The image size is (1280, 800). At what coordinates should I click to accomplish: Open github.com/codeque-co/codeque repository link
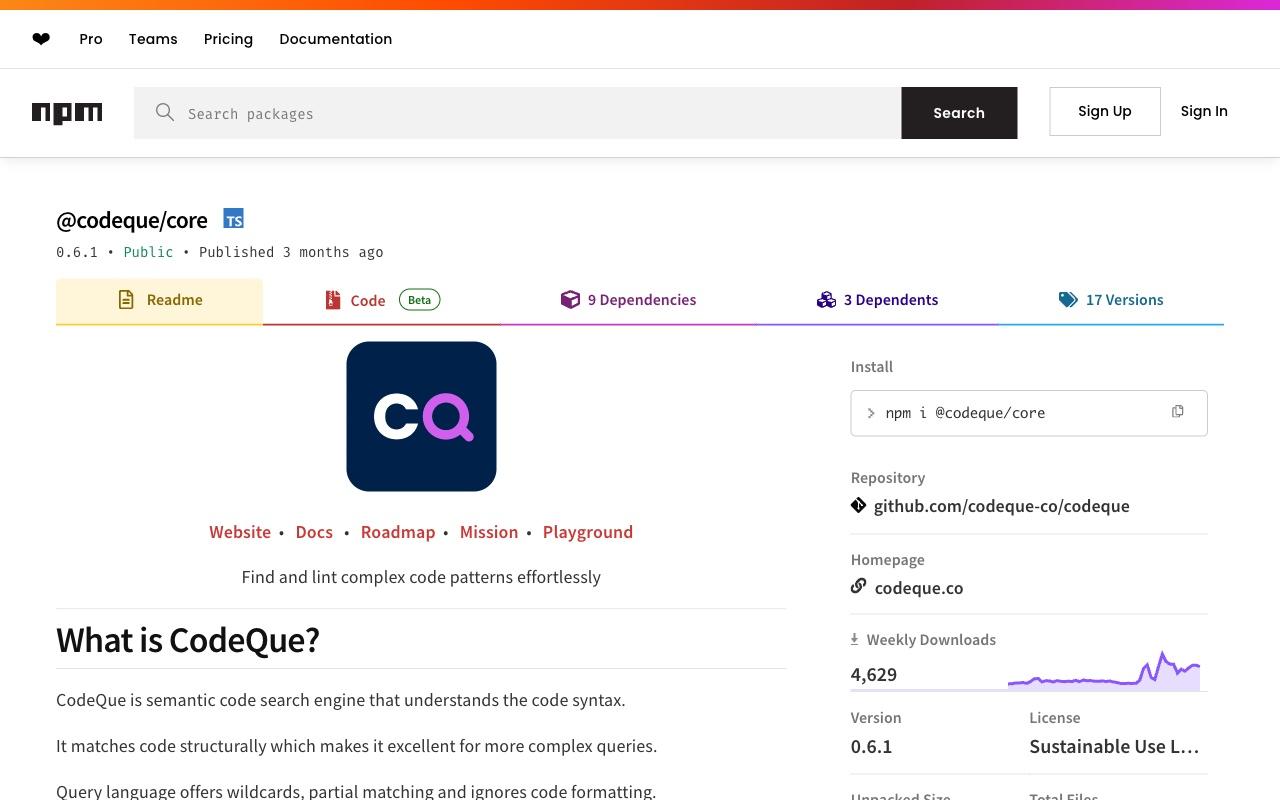click(x=1001, y=506)
